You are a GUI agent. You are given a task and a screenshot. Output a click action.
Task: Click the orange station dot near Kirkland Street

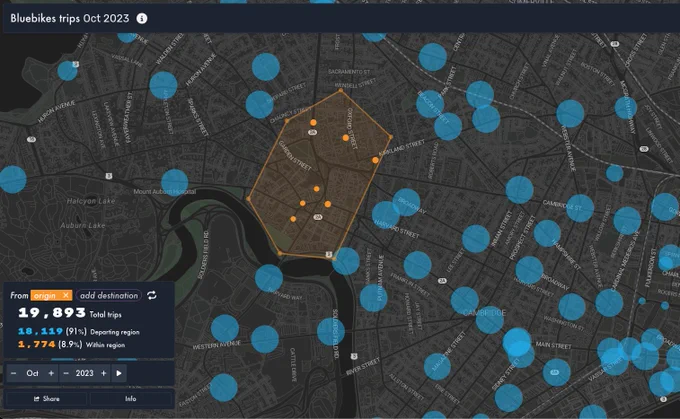pyautogui.click(x=375, y=160)
